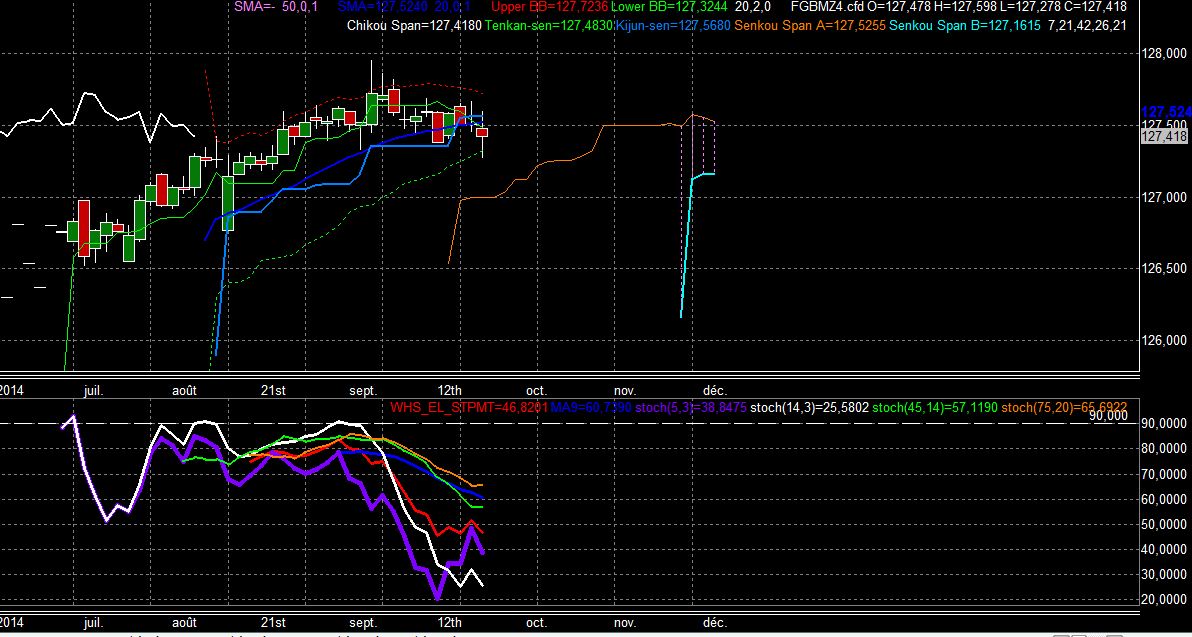Image resolution: width=1192 pixels, height=637 pixels.
Task: Click the C=127,418 close value
Action: coord(1095,7)
